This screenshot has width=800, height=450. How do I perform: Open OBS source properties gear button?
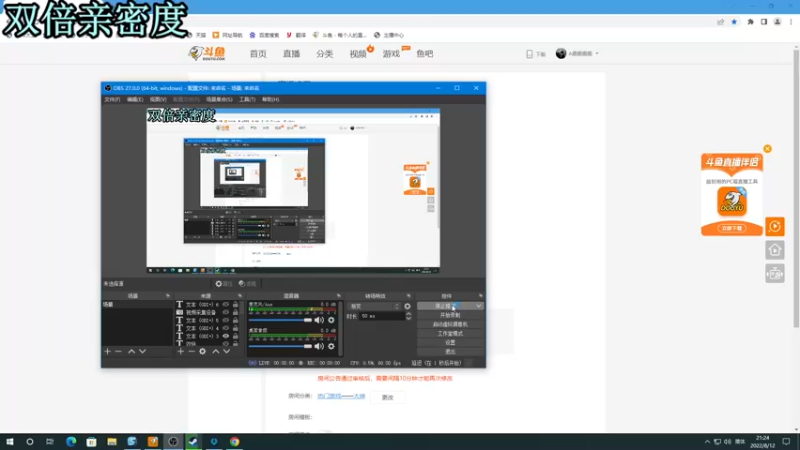(x=223, y=284)
